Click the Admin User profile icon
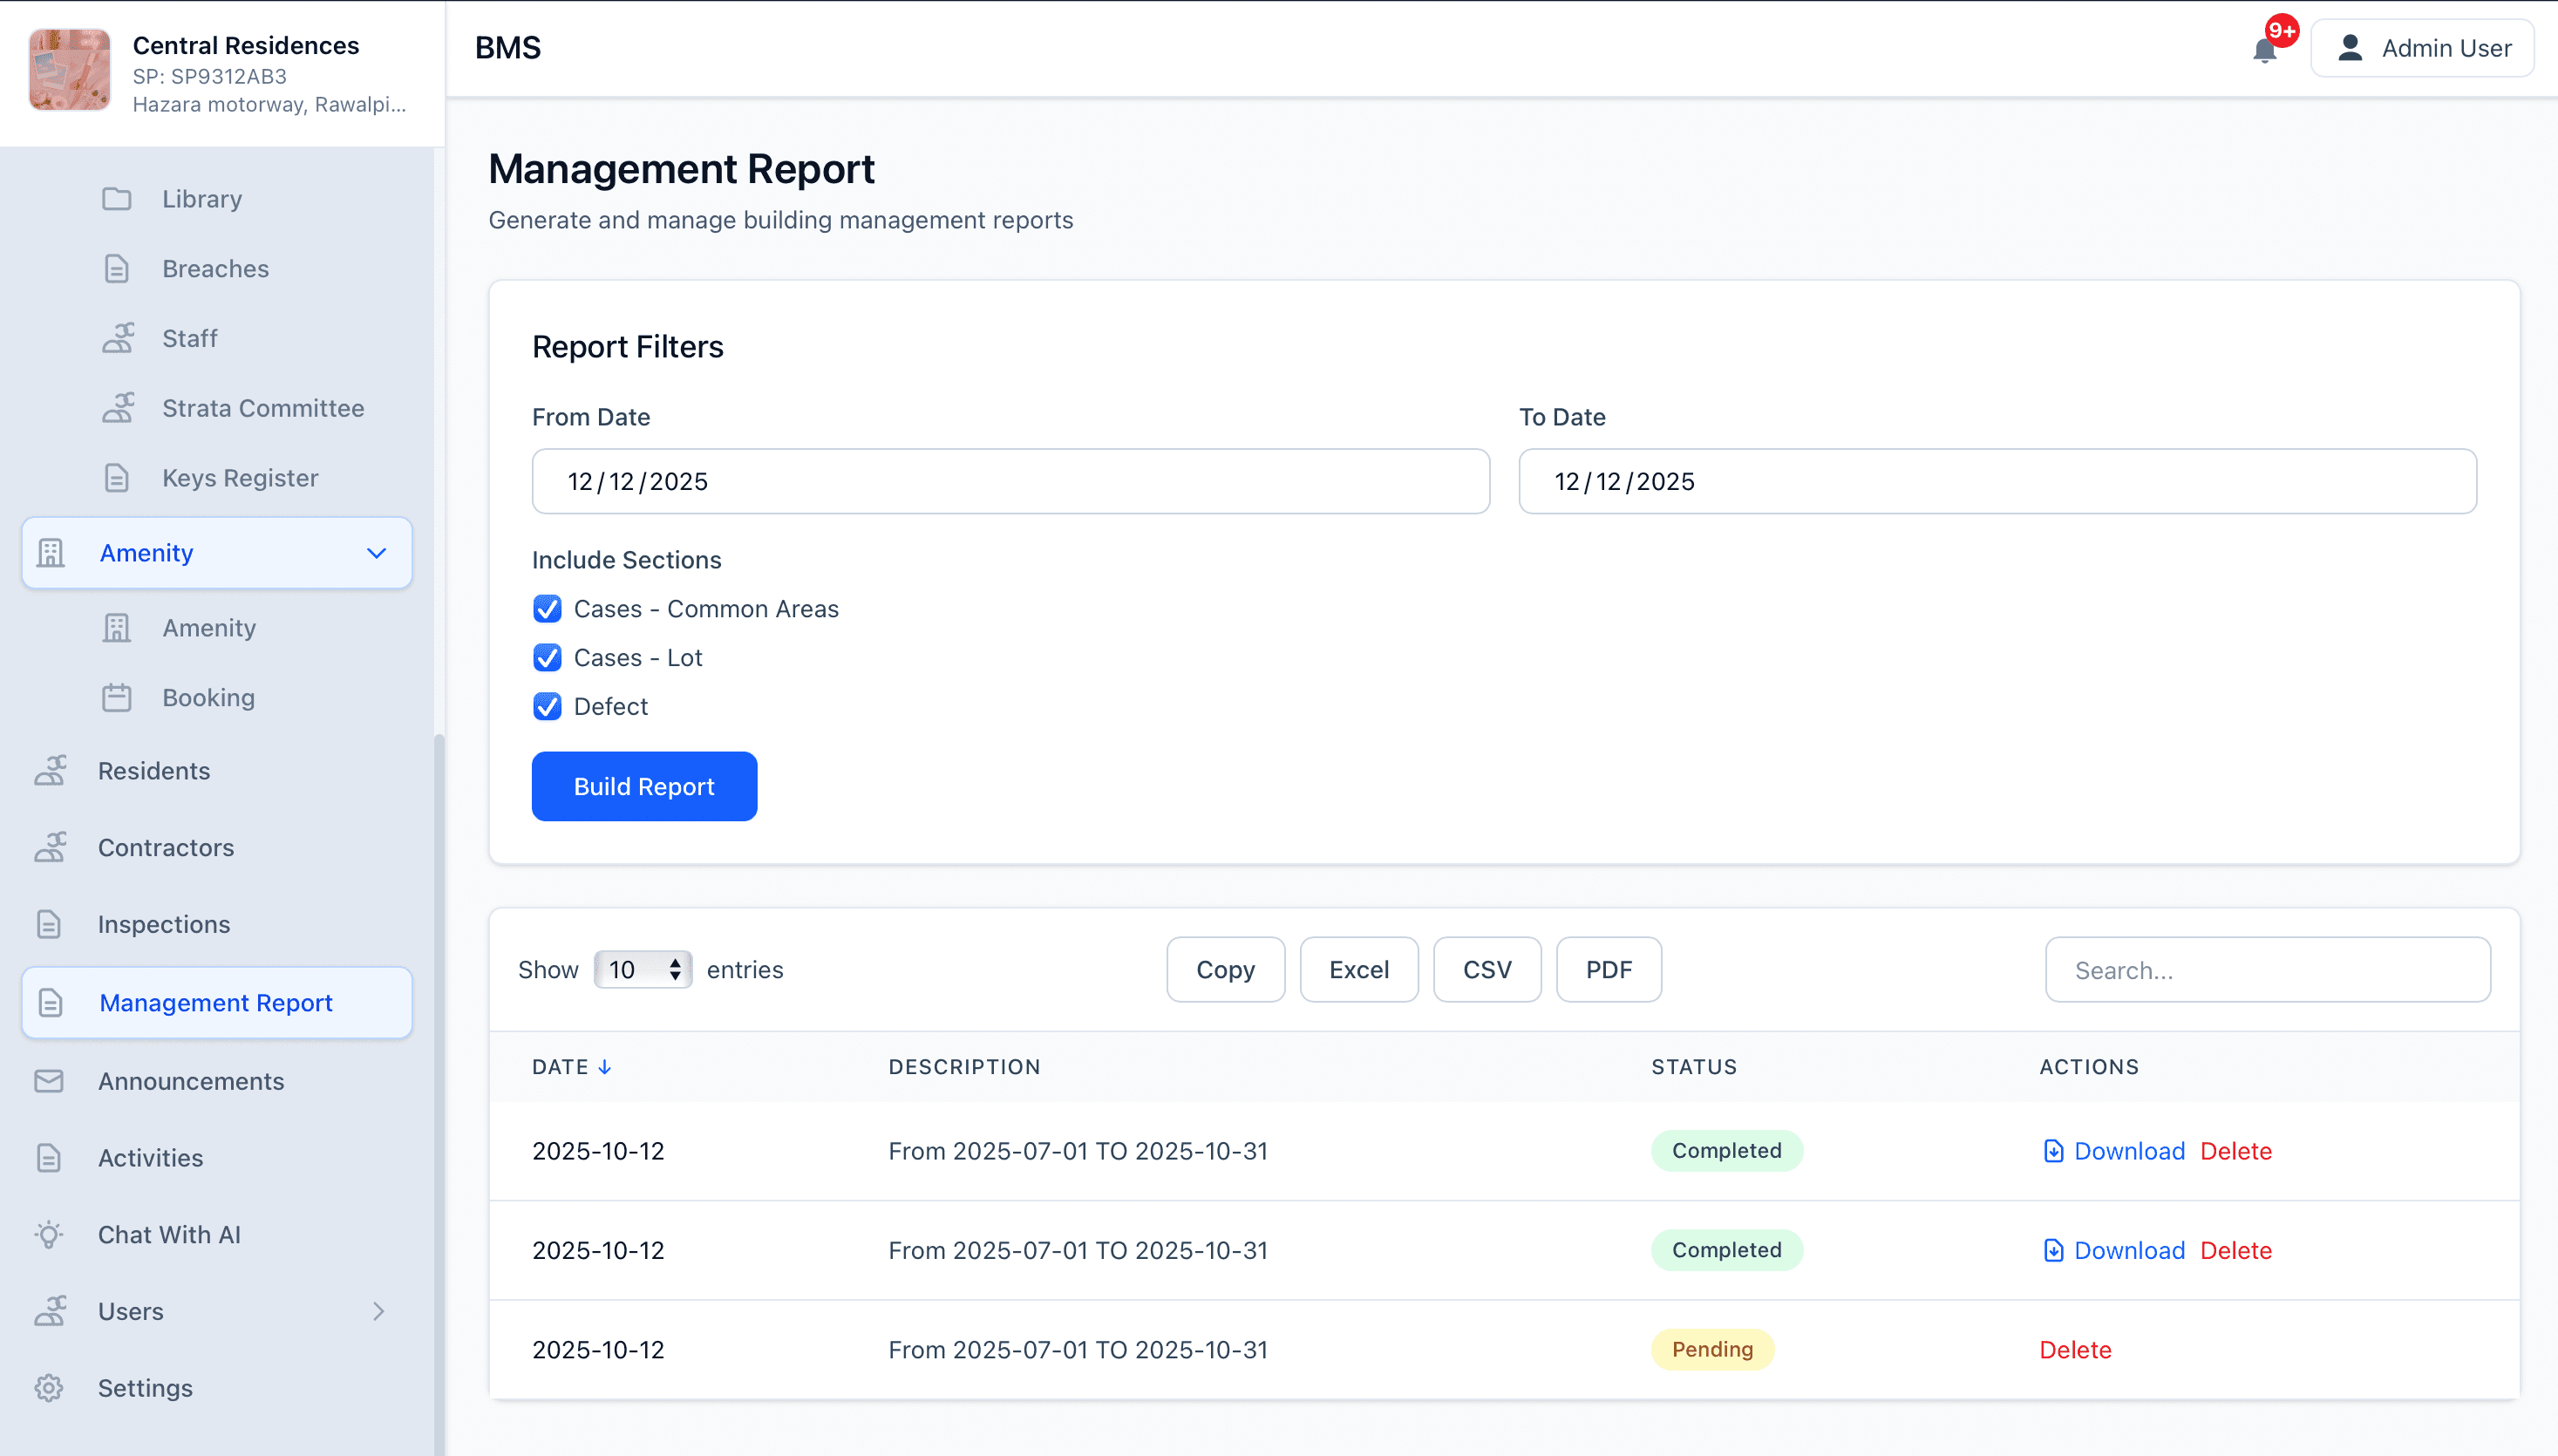 coord(2350,48)
